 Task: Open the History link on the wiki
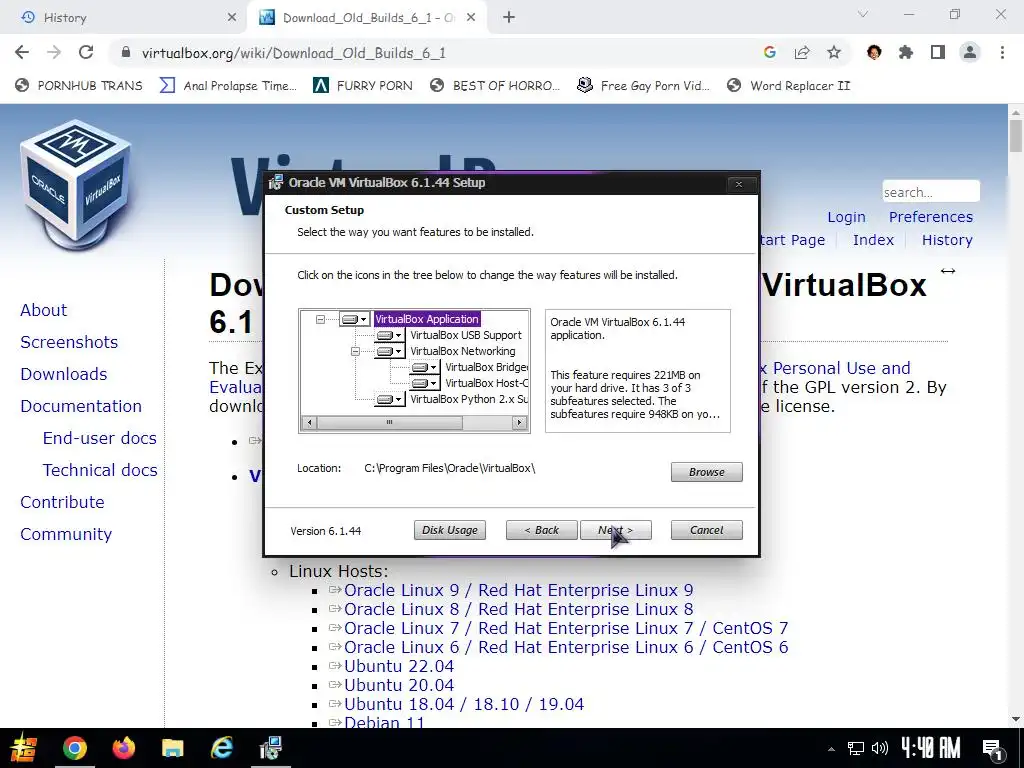coord(947,240)
